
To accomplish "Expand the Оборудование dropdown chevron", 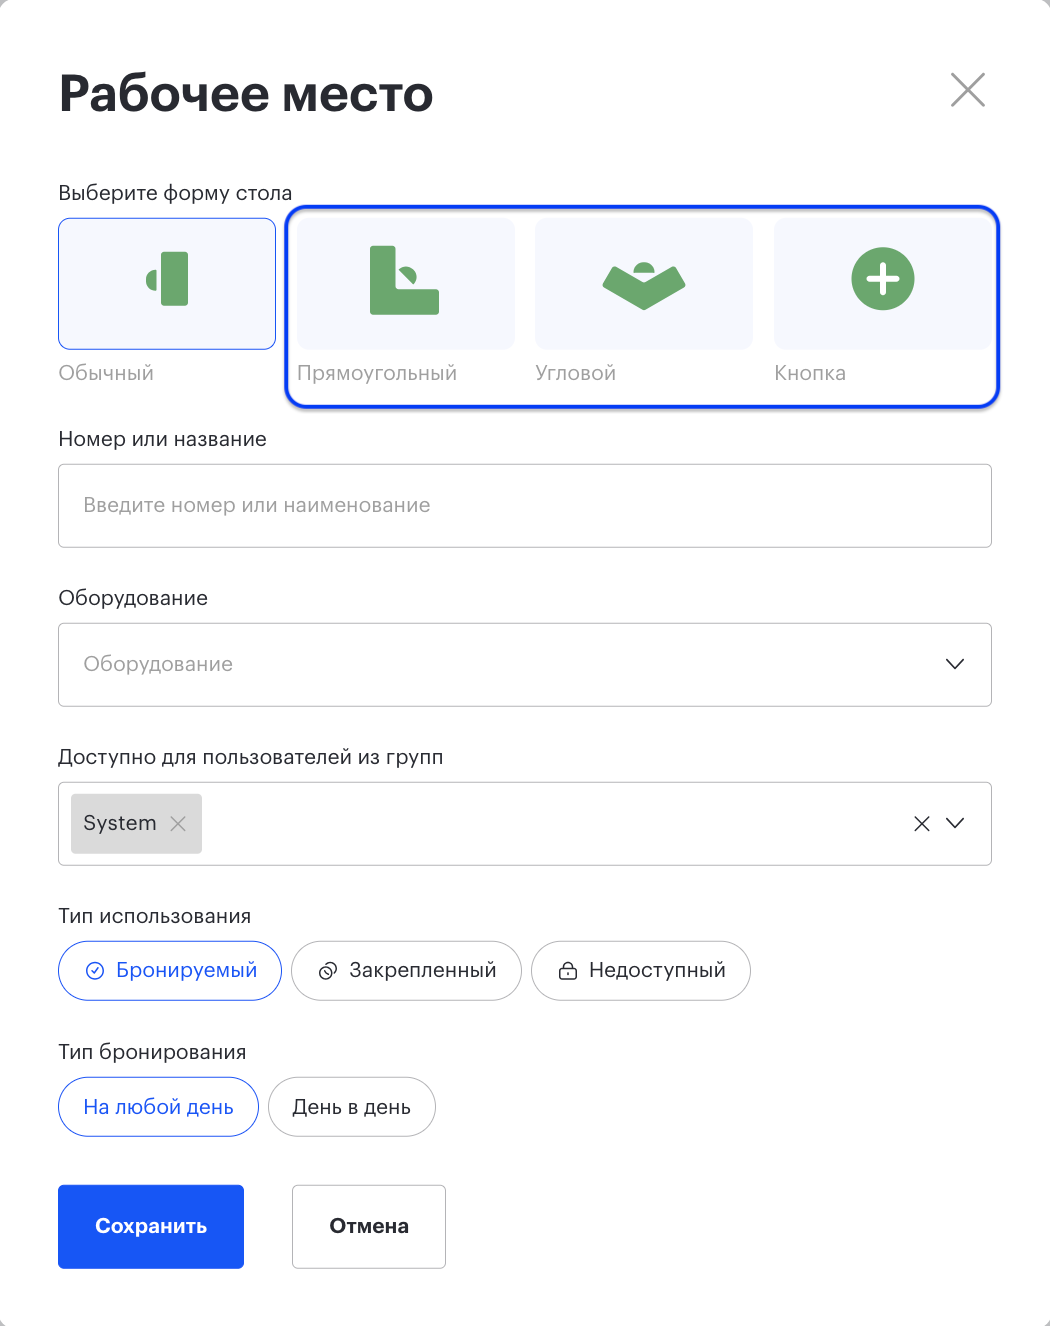I will point(955,664).
